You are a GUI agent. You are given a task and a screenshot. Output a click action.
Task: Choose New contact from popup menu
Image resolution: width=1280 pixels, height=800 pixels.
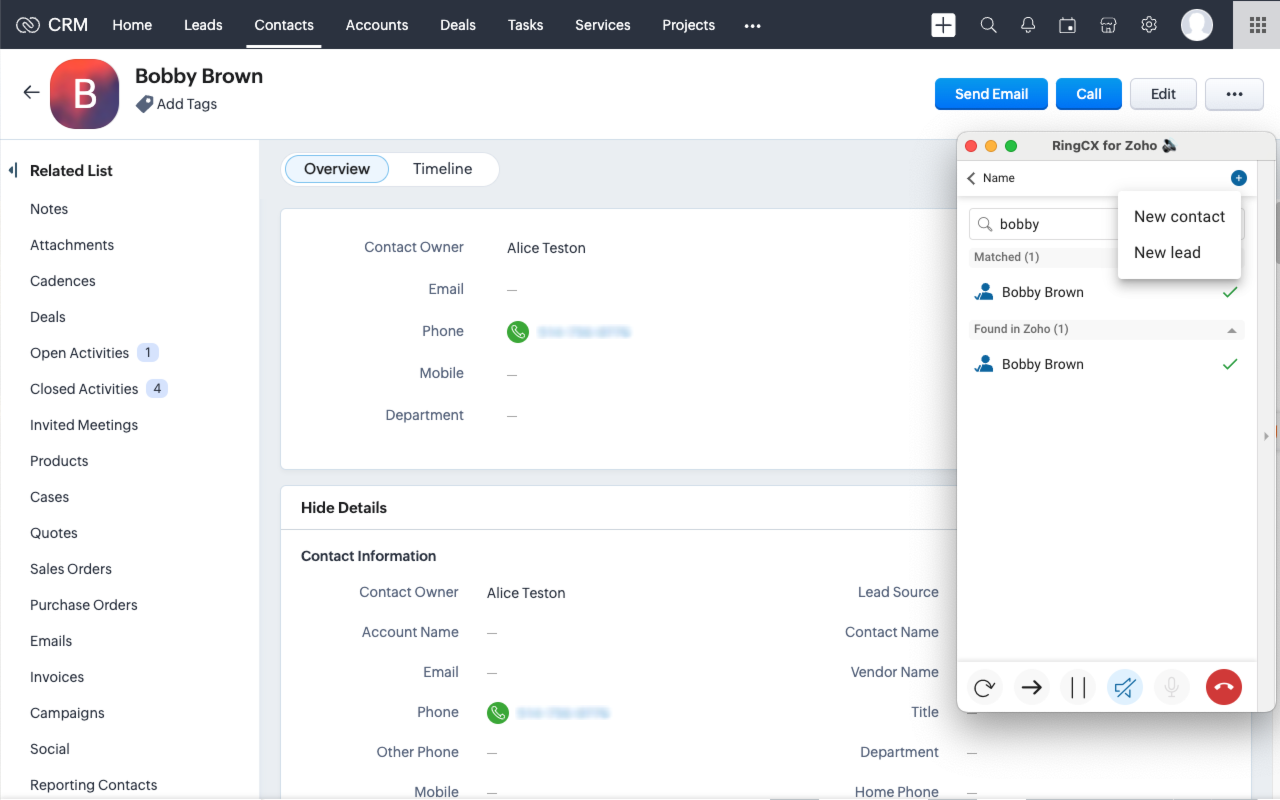click(1179, 217)
